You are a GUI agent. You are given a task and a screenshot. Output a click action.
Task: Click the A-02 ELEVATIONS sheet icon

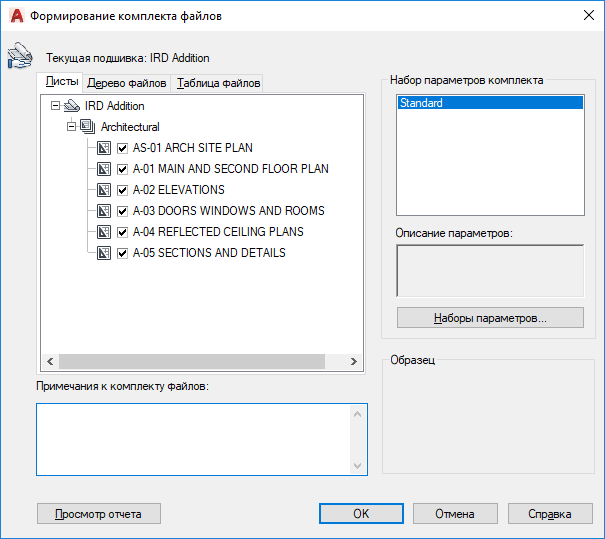[104, 190]
